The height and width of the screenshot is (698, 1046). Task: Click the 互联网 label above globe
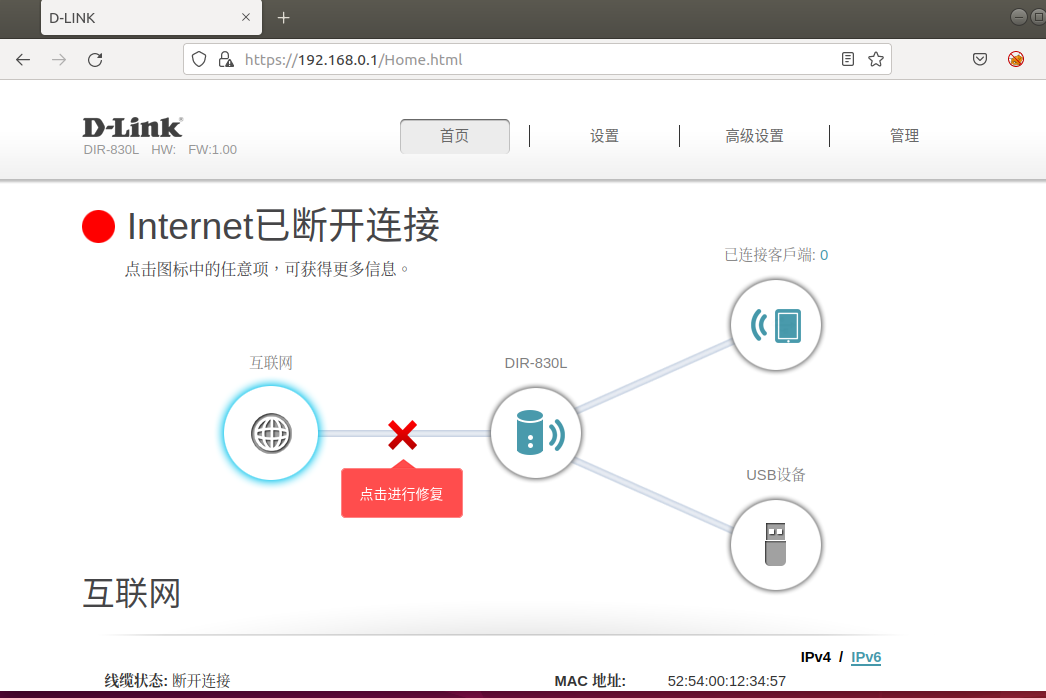tap(271, 363)
